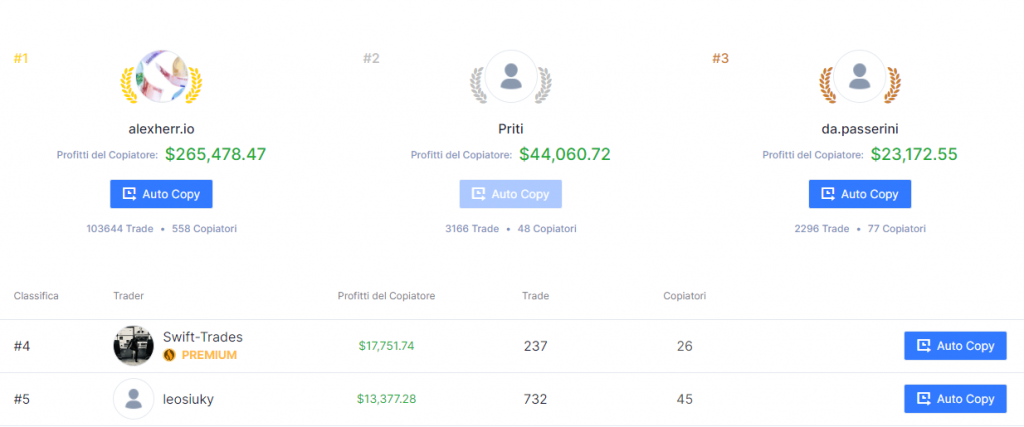Click Priti's silver laurel avatar
Screen dimensions: 1024x427
coord(511,77)
